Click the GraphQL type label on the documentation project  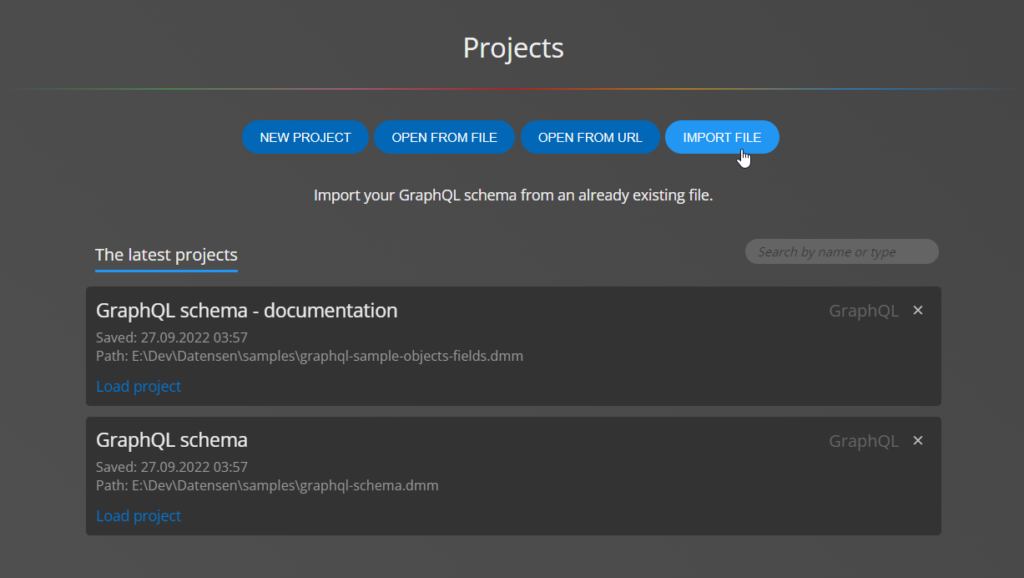[x=863, y=310]
